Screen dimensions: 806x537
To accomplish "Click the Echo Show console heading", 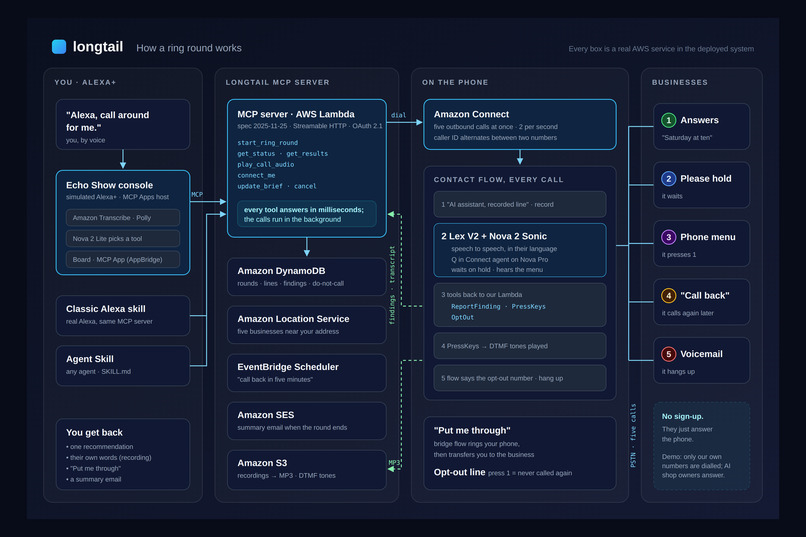I will (x=109, y=185).
